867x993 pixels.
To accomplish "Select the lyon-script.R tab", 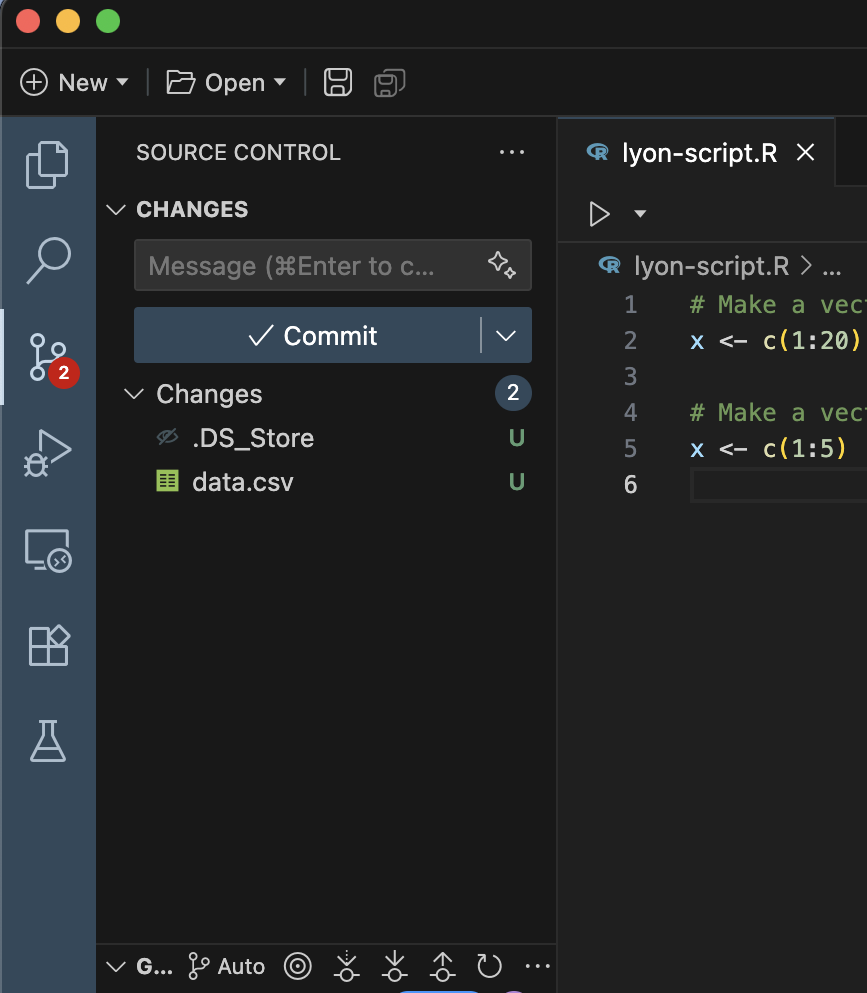I will [x=700, y=152].
